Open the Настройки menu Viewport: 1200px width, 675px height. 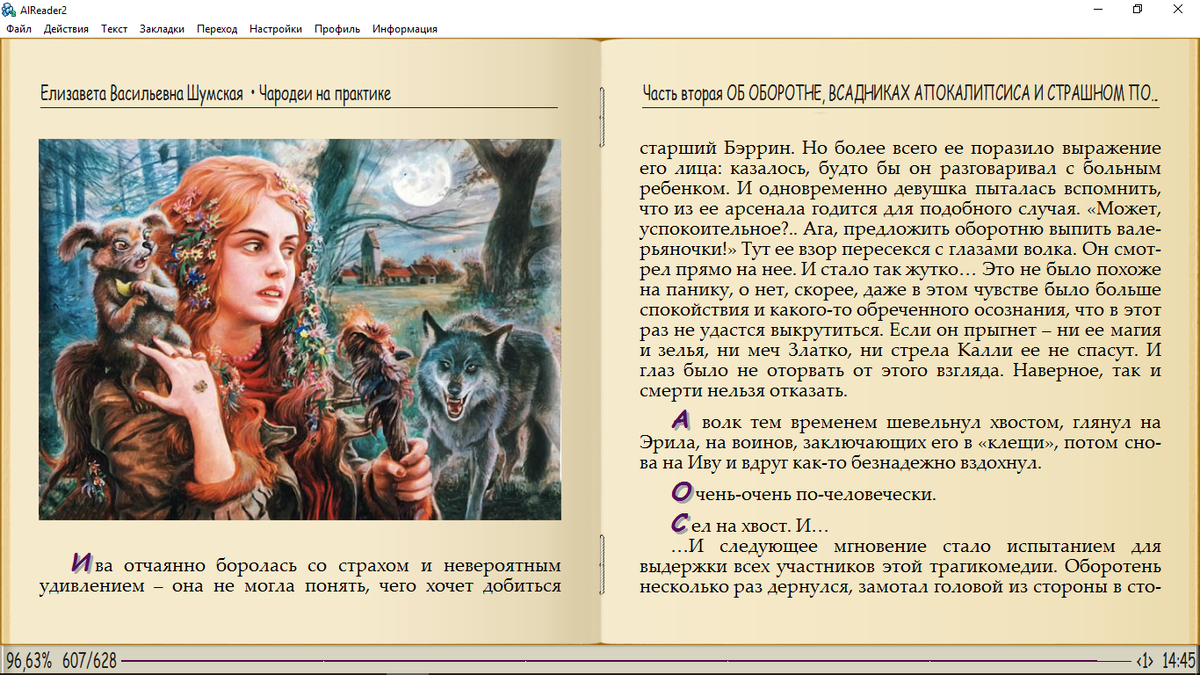tap(274, 29)
